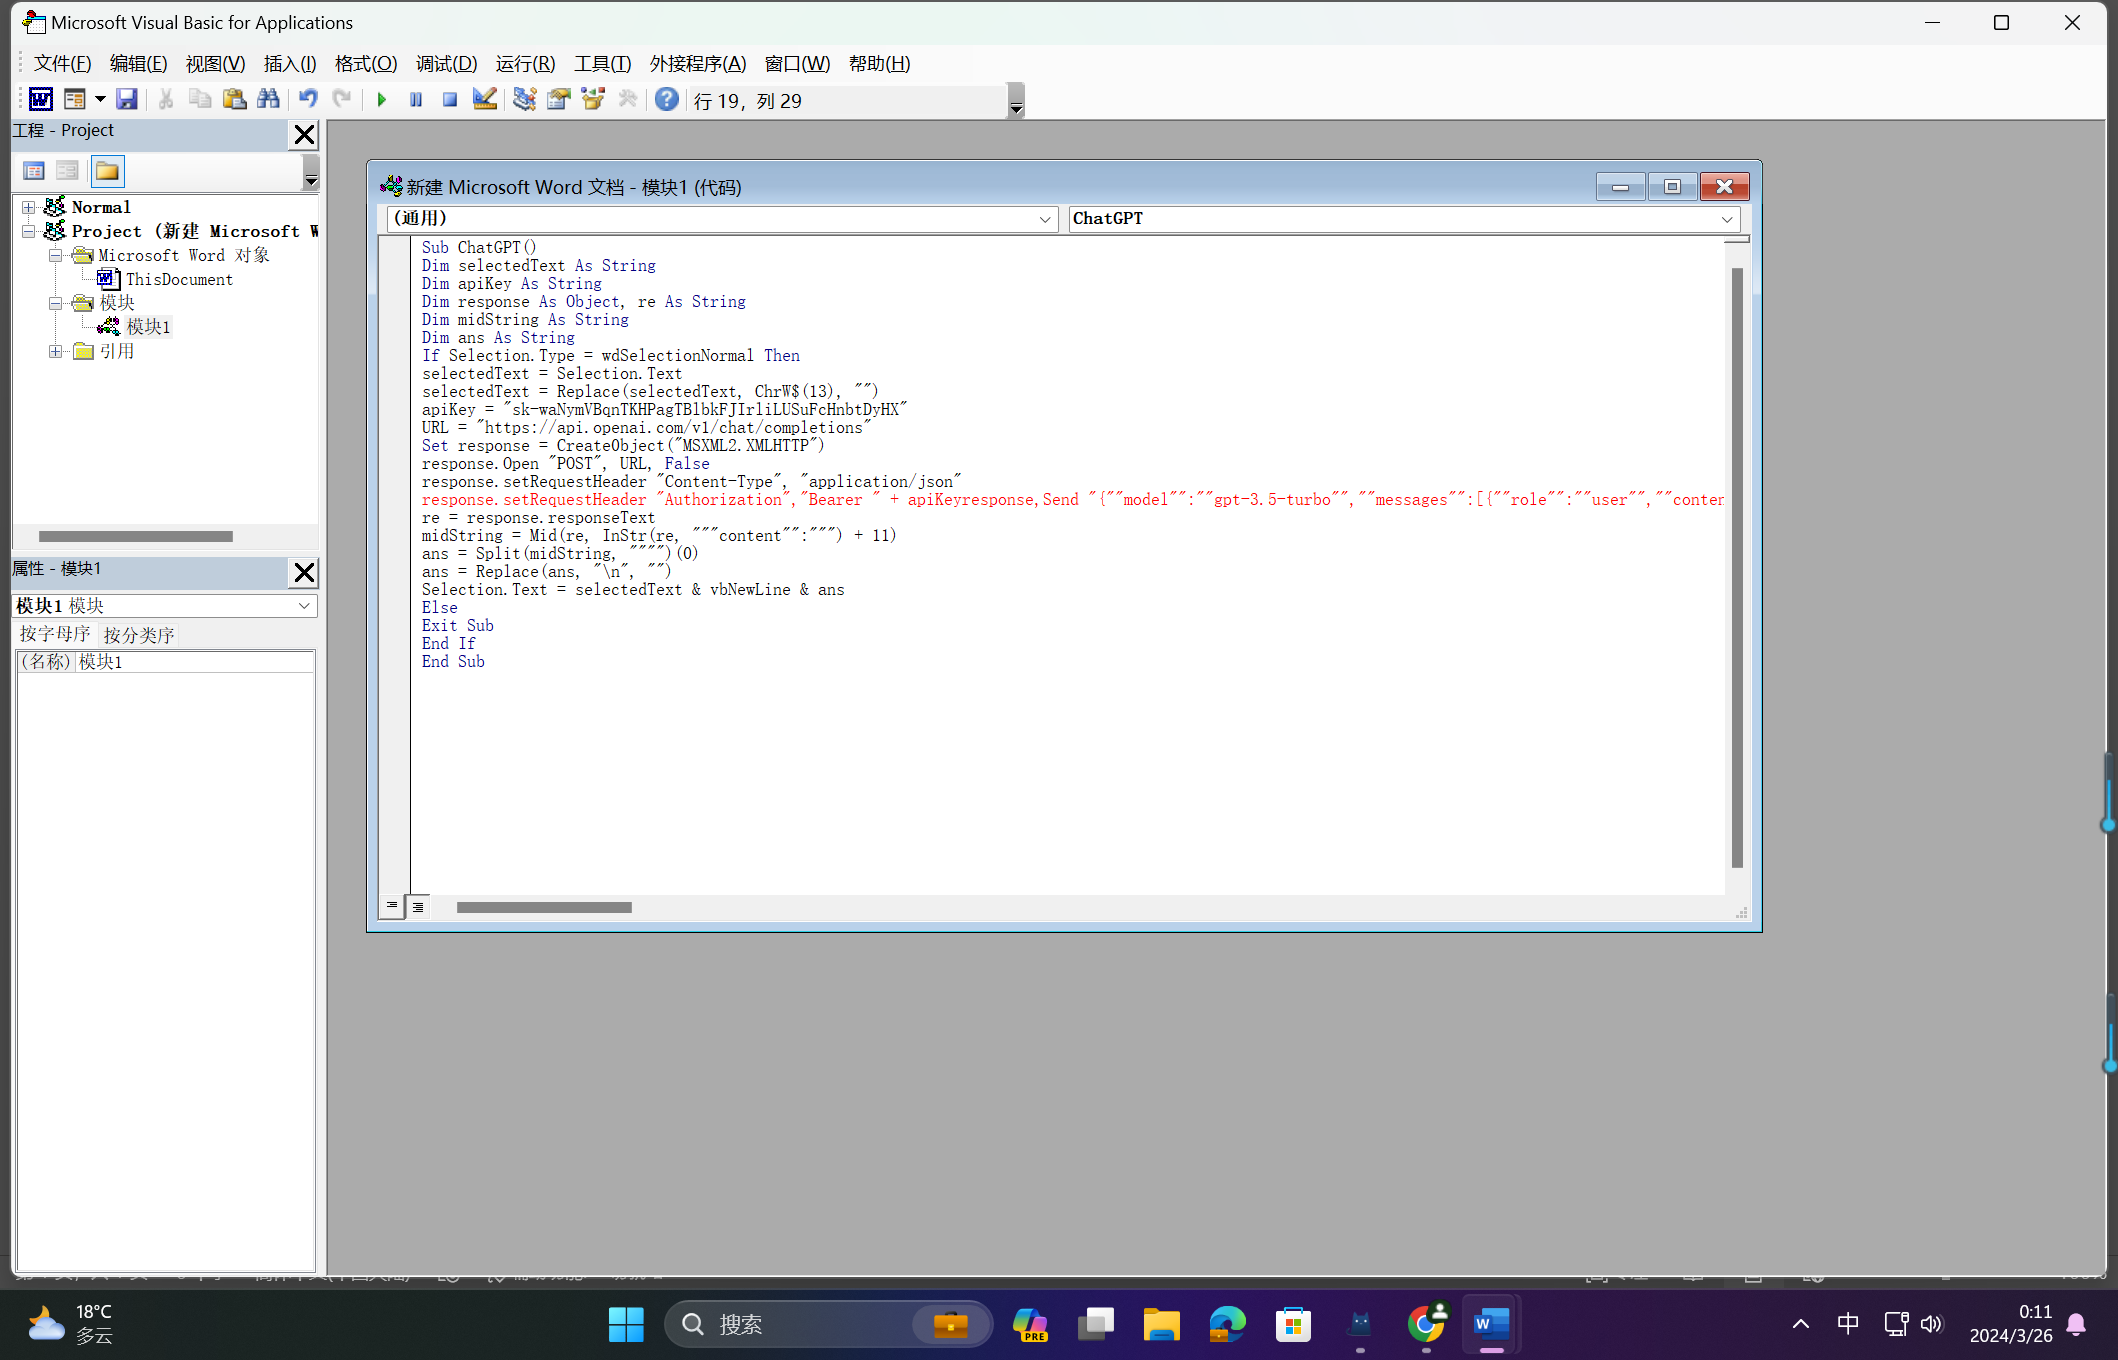Open the 调试(D) menu
Image resolution: width=2118 pixels, height=1360 pixels.
coord(446,64)
